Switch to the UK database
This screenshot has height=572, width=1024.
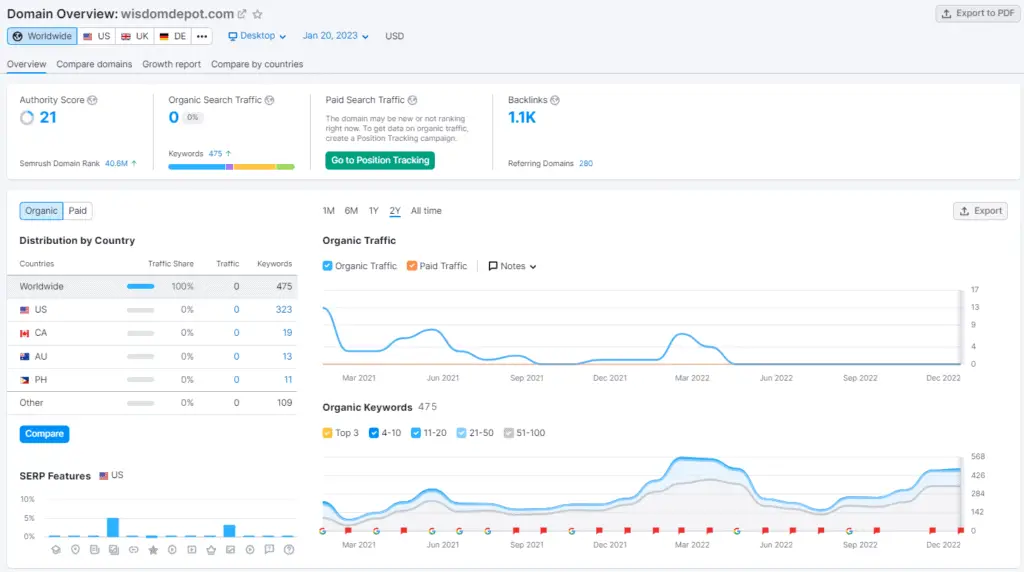tap(135, 36)
